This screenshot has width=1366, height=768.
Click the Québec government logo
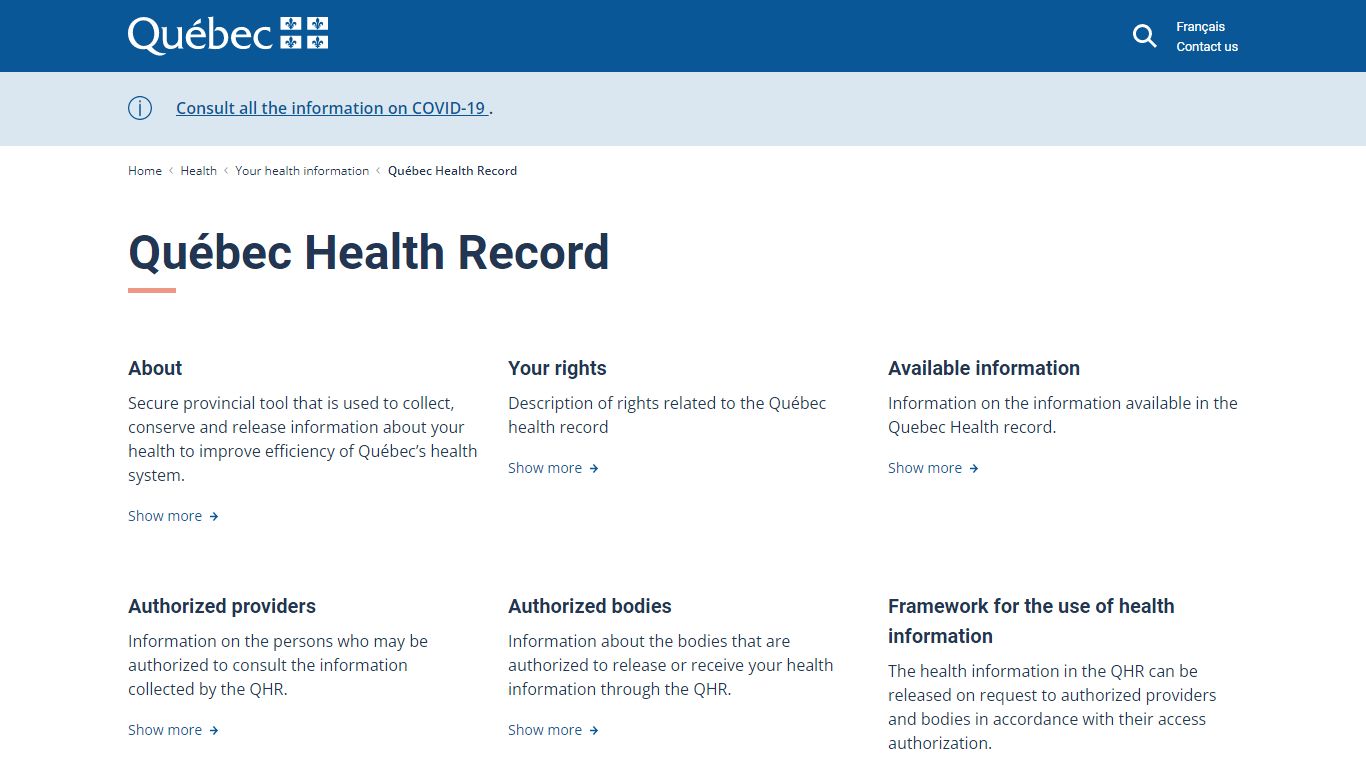pyautogui.click(x=228, y=35)
